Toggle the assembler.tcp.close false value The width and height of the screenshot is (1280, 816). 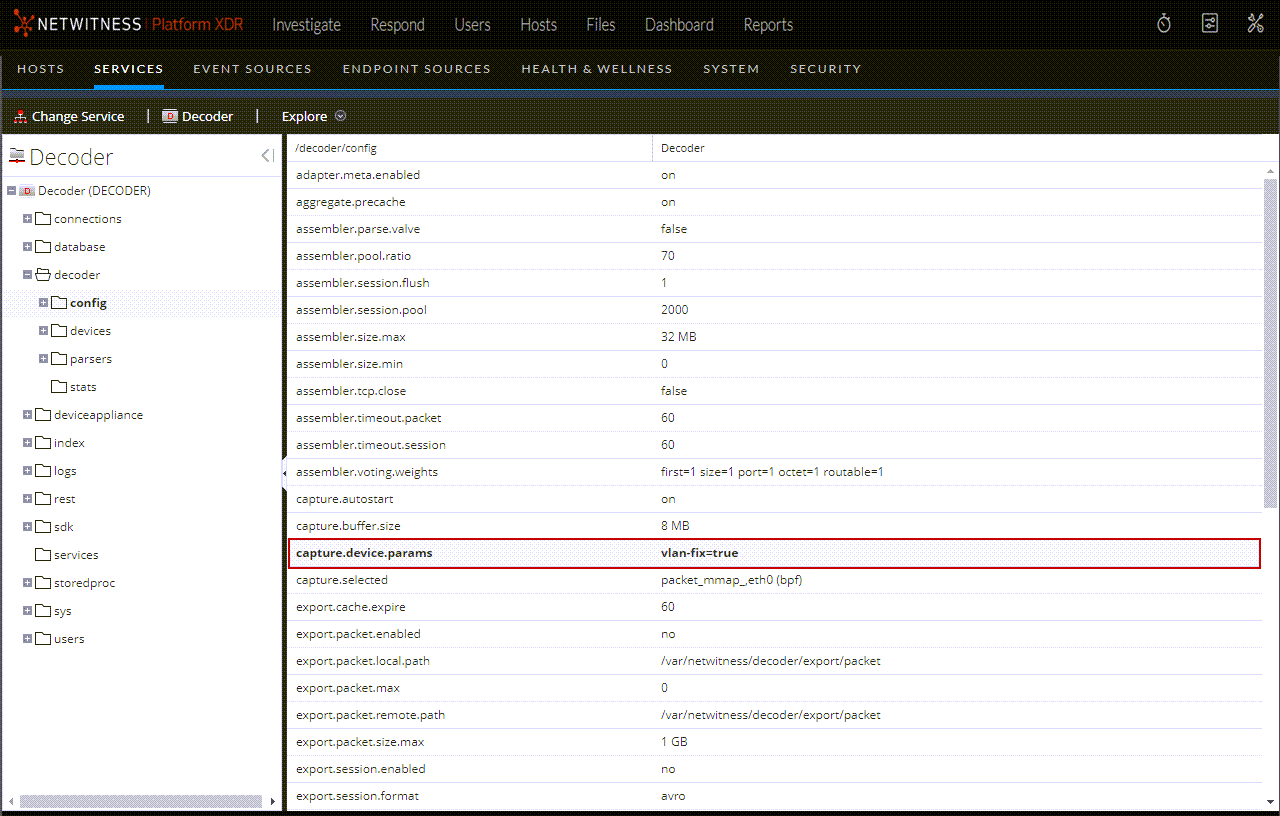pos(673,390)
